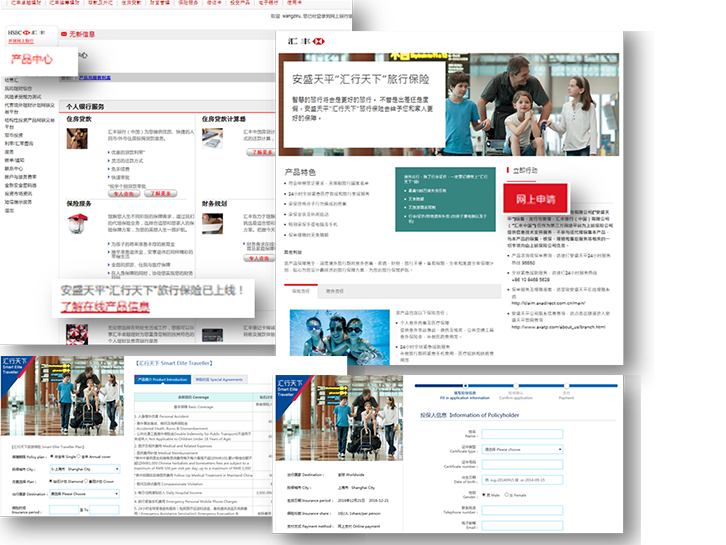Screen dimensions: 726x545
Task: Click the Confirm application step marker
Action: tap(516, 385)
